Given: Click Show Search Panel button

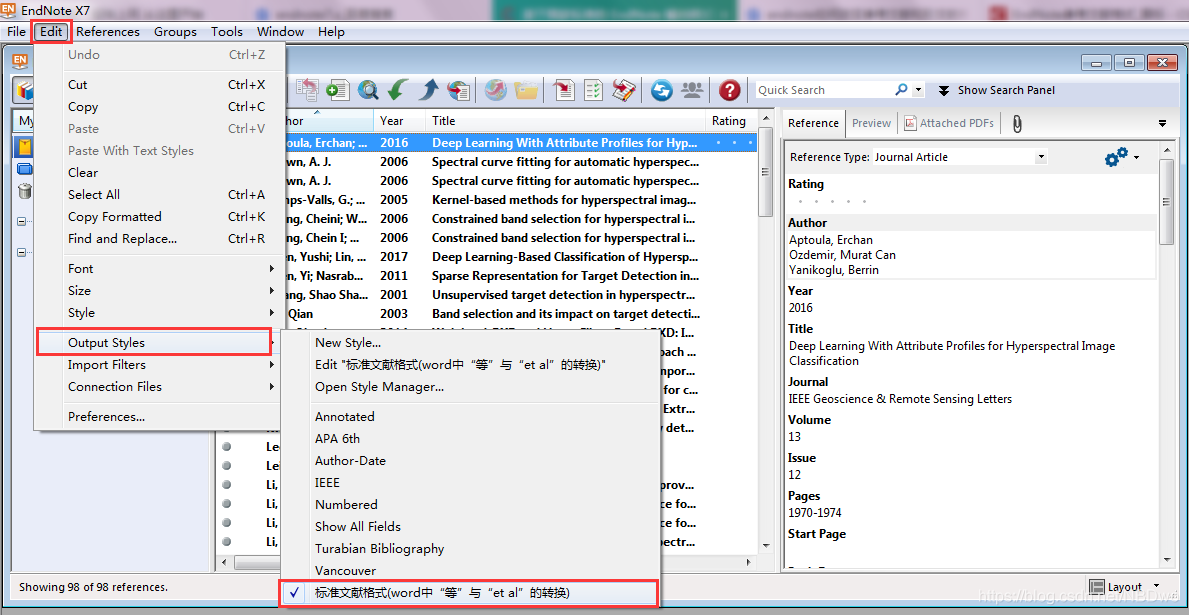Looking at the screenshot, I should (x=996, y=90).
